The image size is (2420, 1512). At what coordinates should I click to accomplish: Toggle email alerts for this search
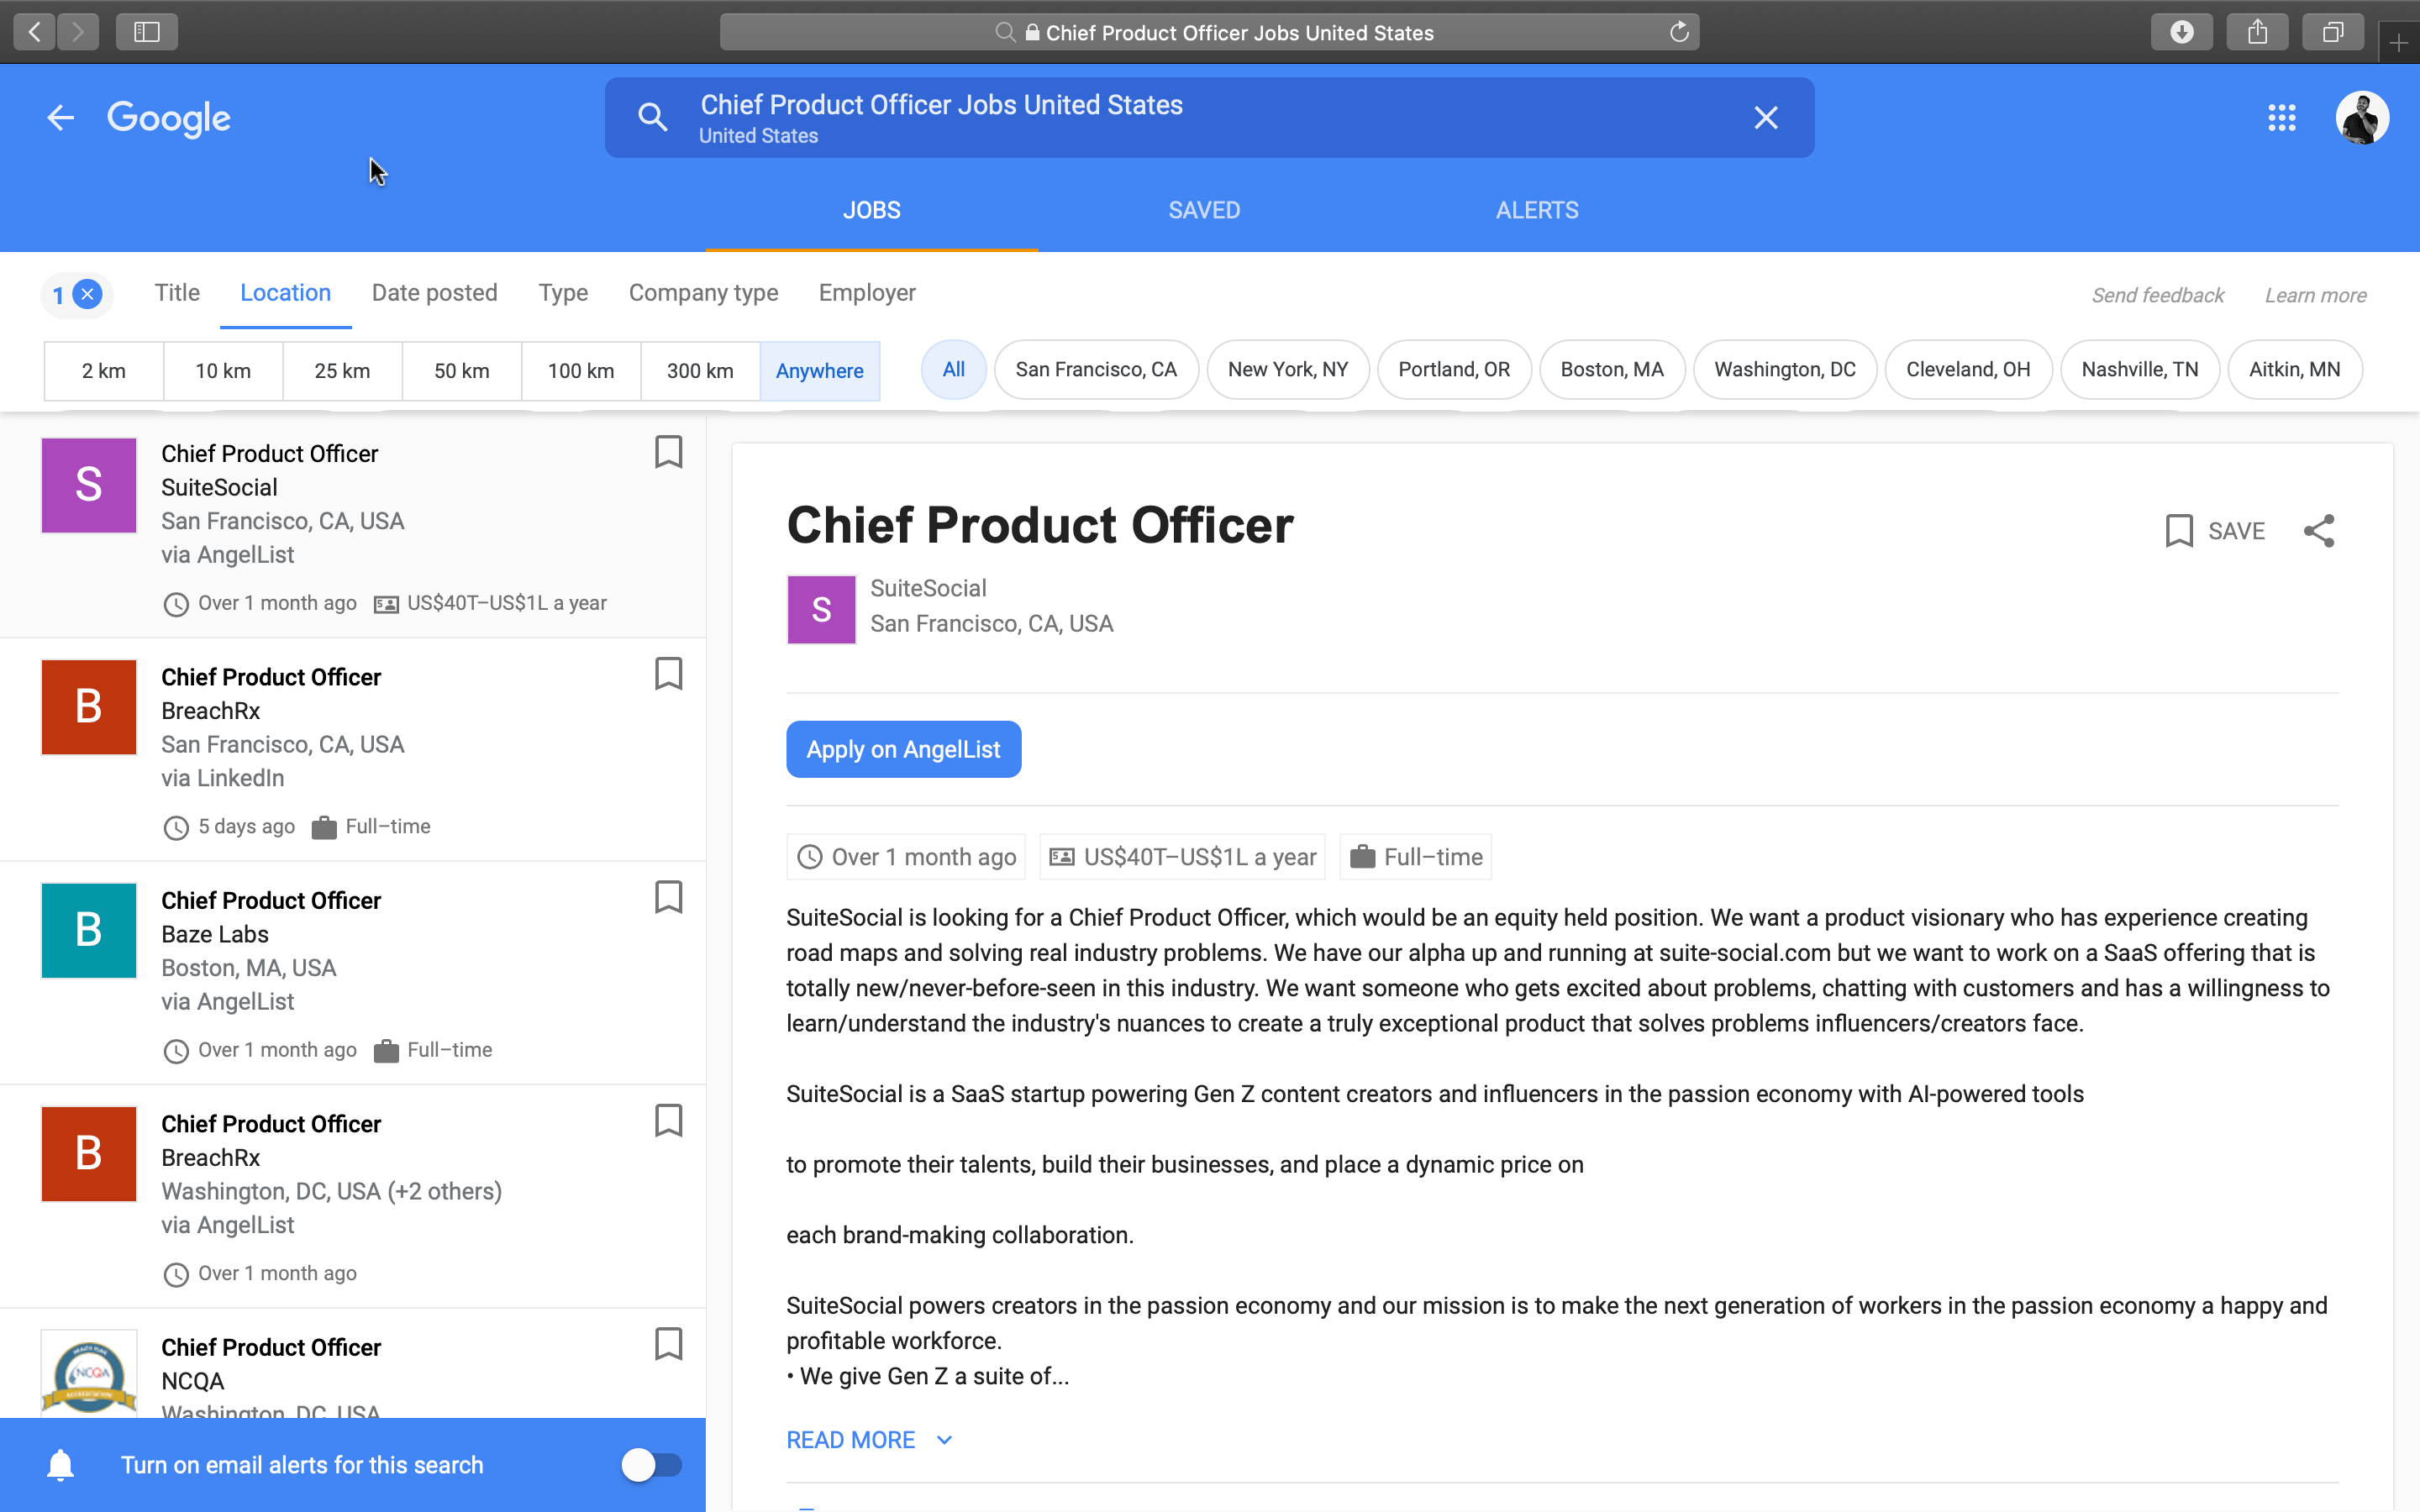[652, 1465]
